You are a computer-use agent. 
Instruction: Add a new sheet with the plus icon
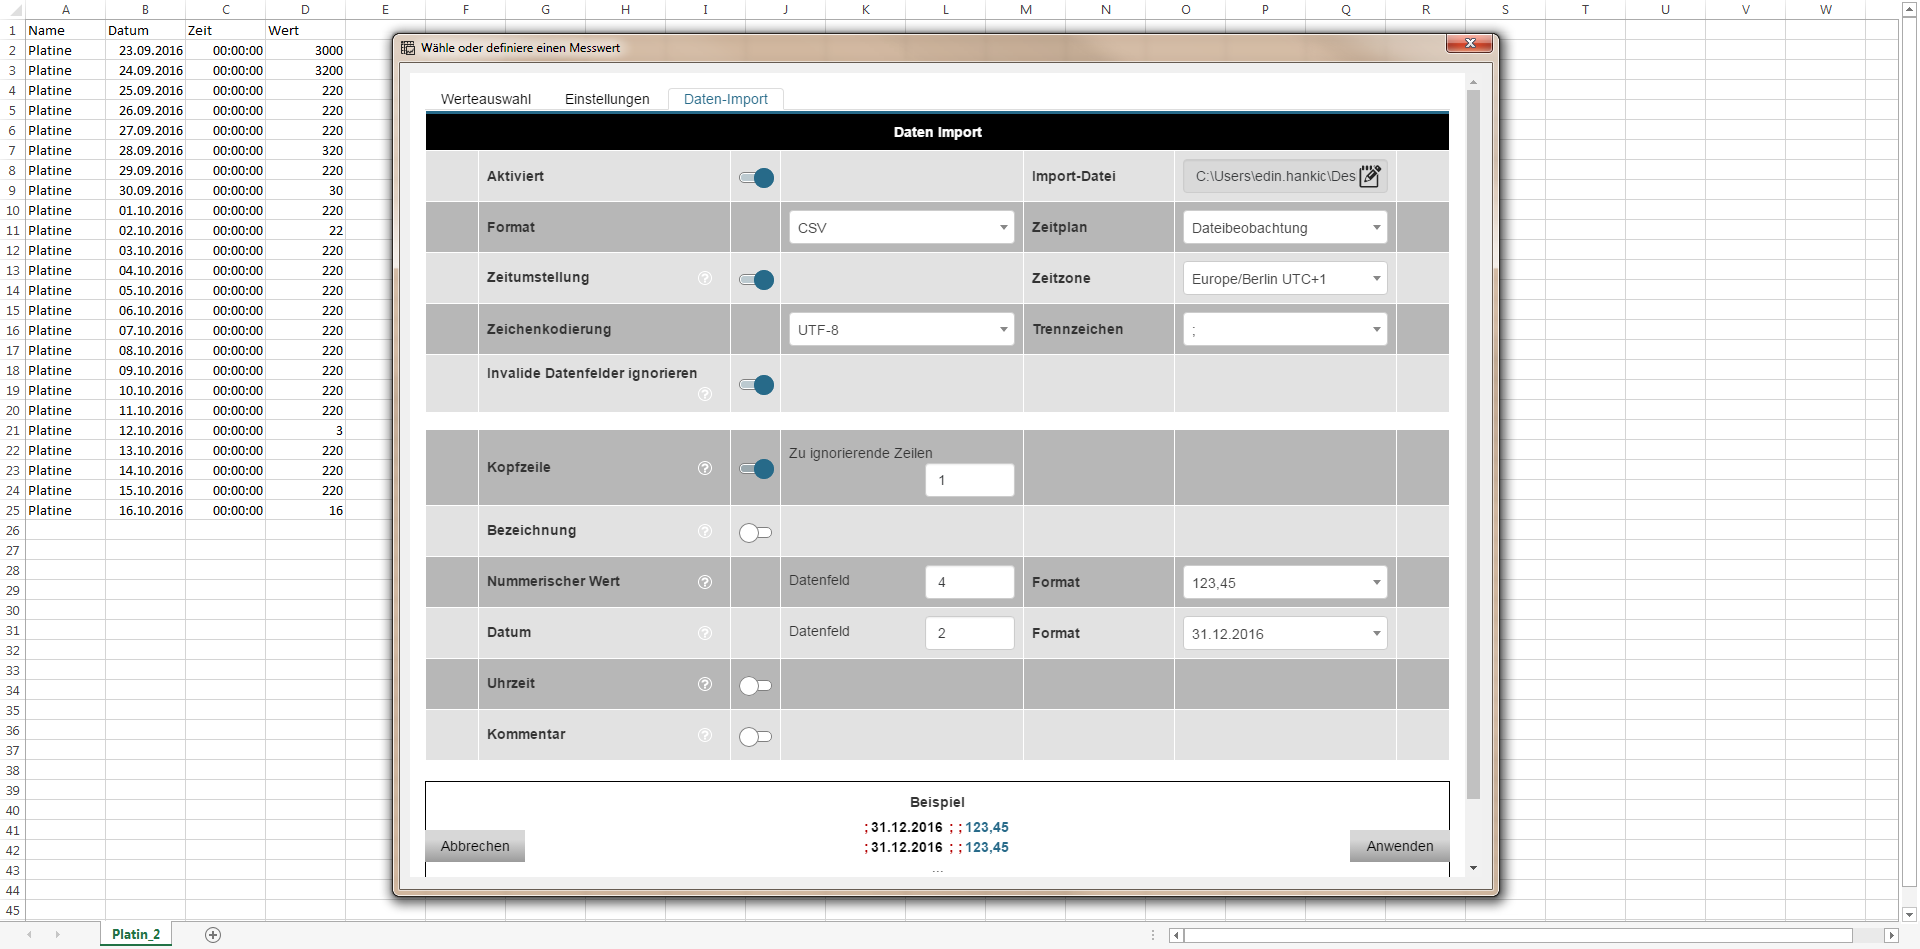click(213, 935)
